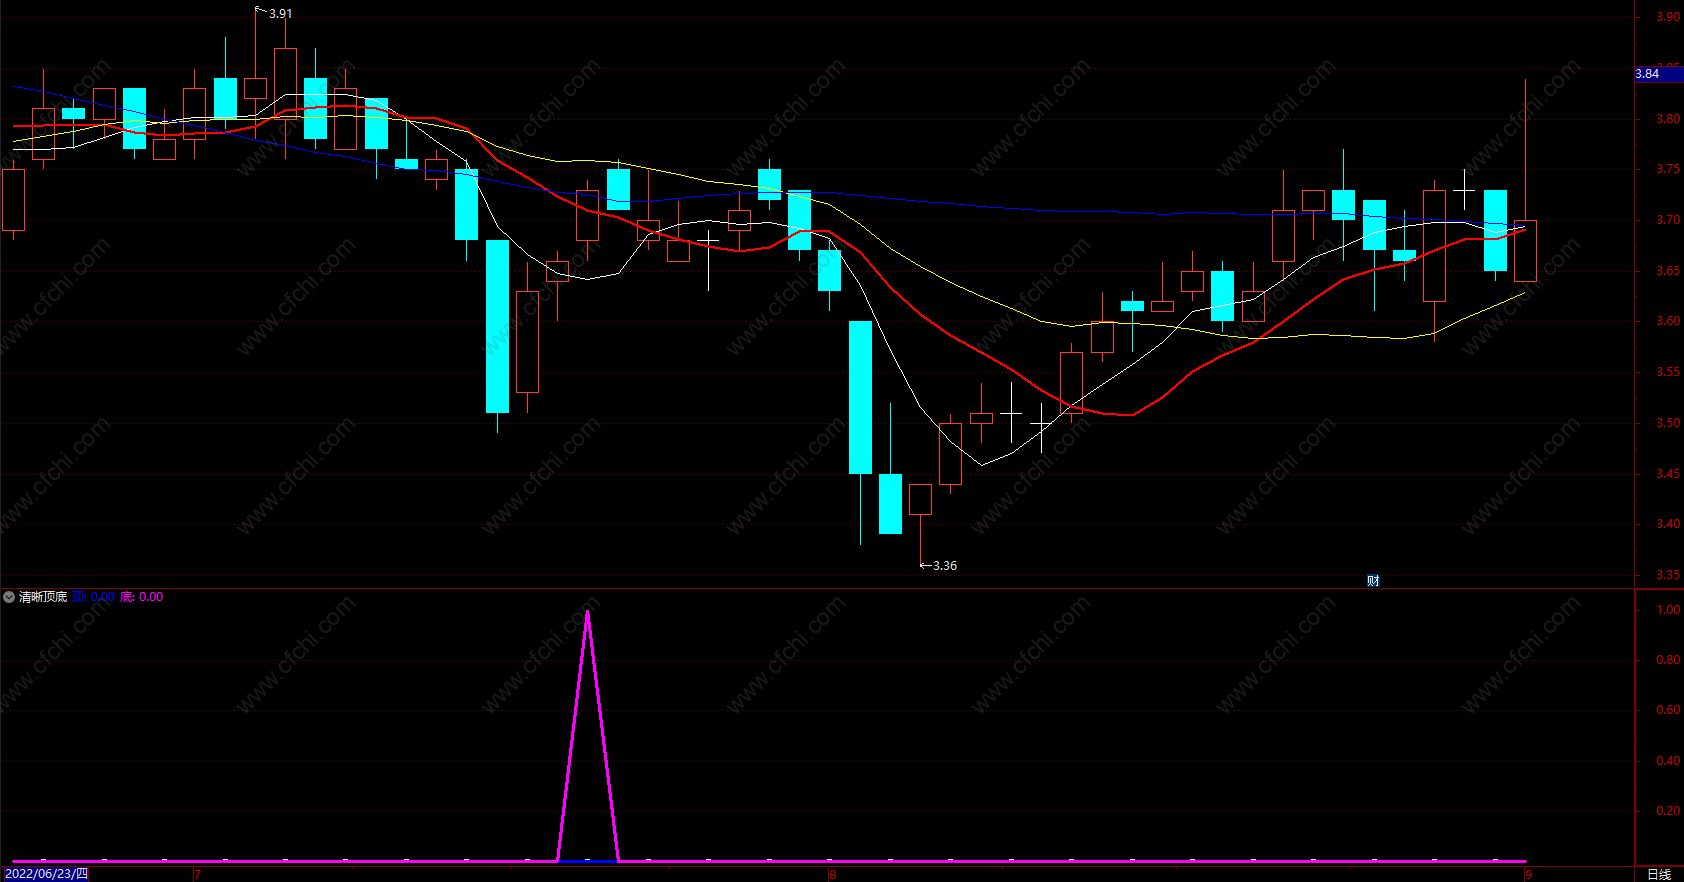Click the highlighted 3.84 price tag
This screenshot has height=882, width=1684.
click(x=1658, y=74)
